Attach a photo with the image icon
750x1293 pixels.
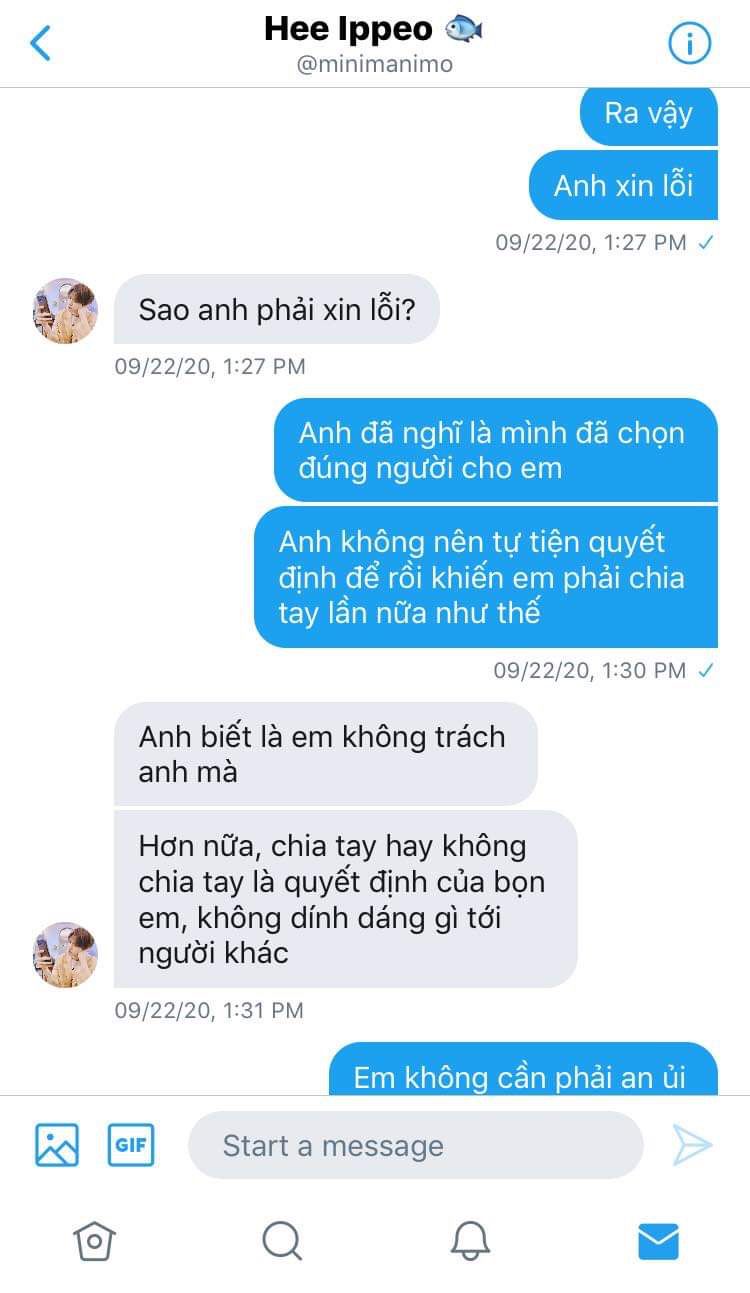57,1145
